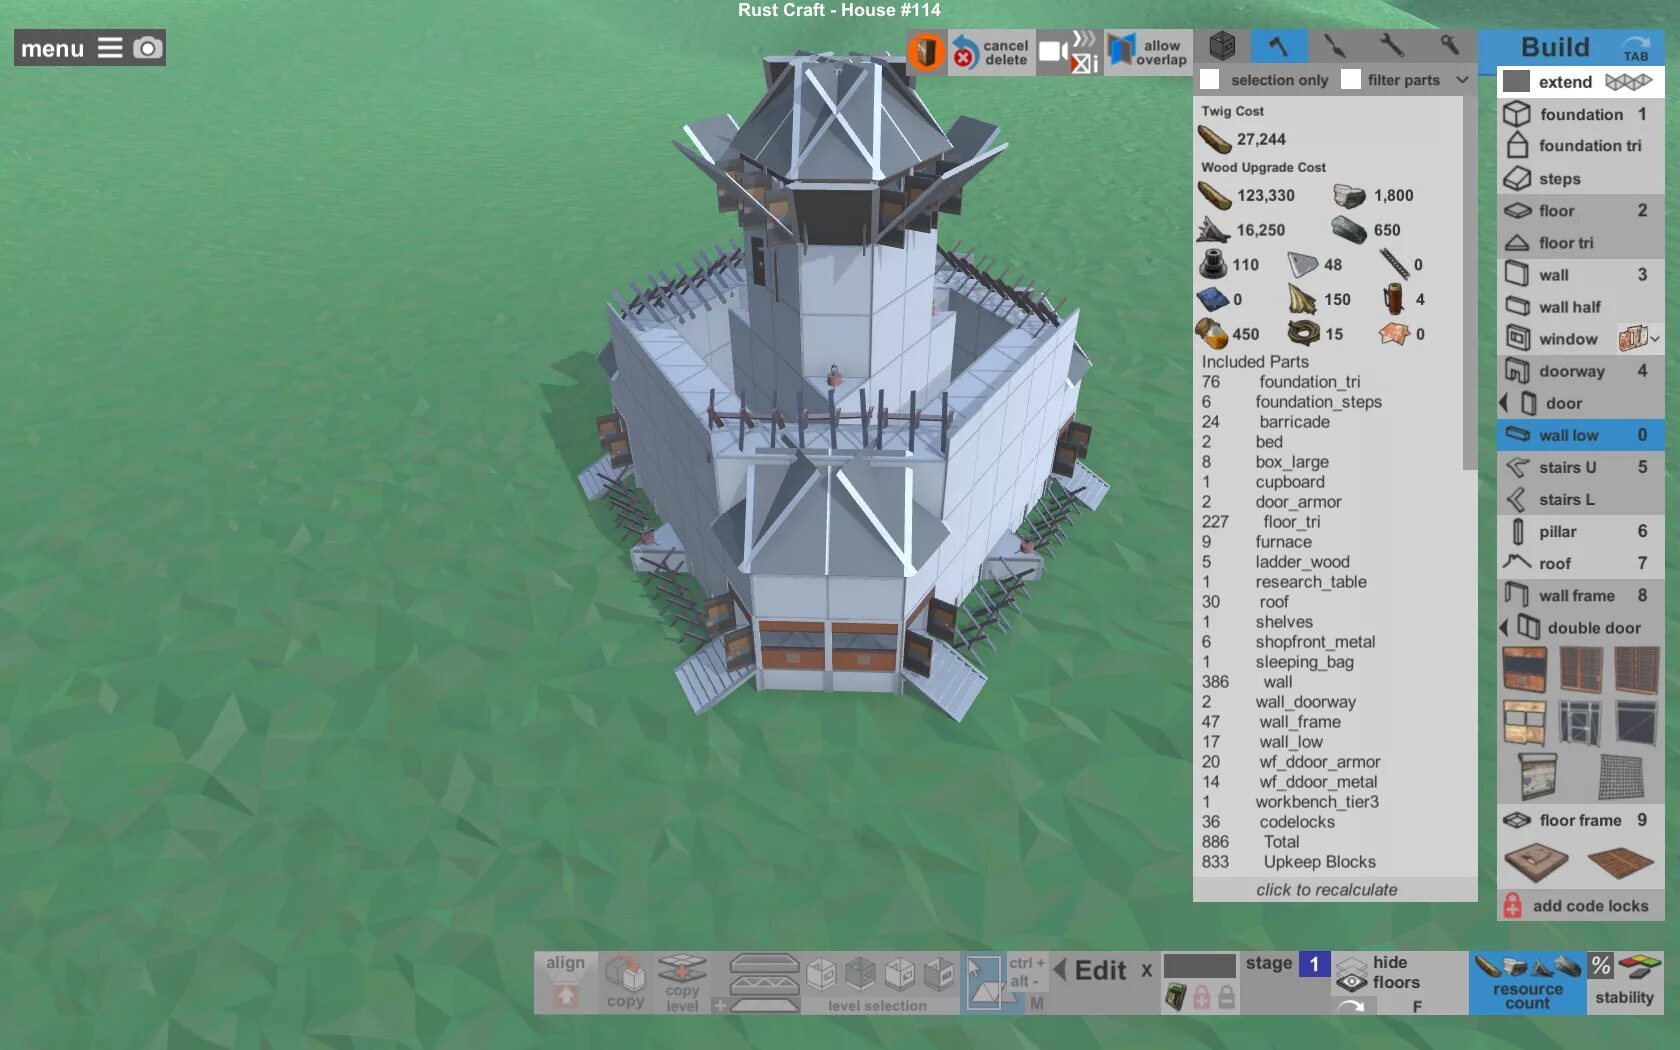Toggle the stability view
This screenshot has width=1680, height=1050.
(x=1625, y=982)
